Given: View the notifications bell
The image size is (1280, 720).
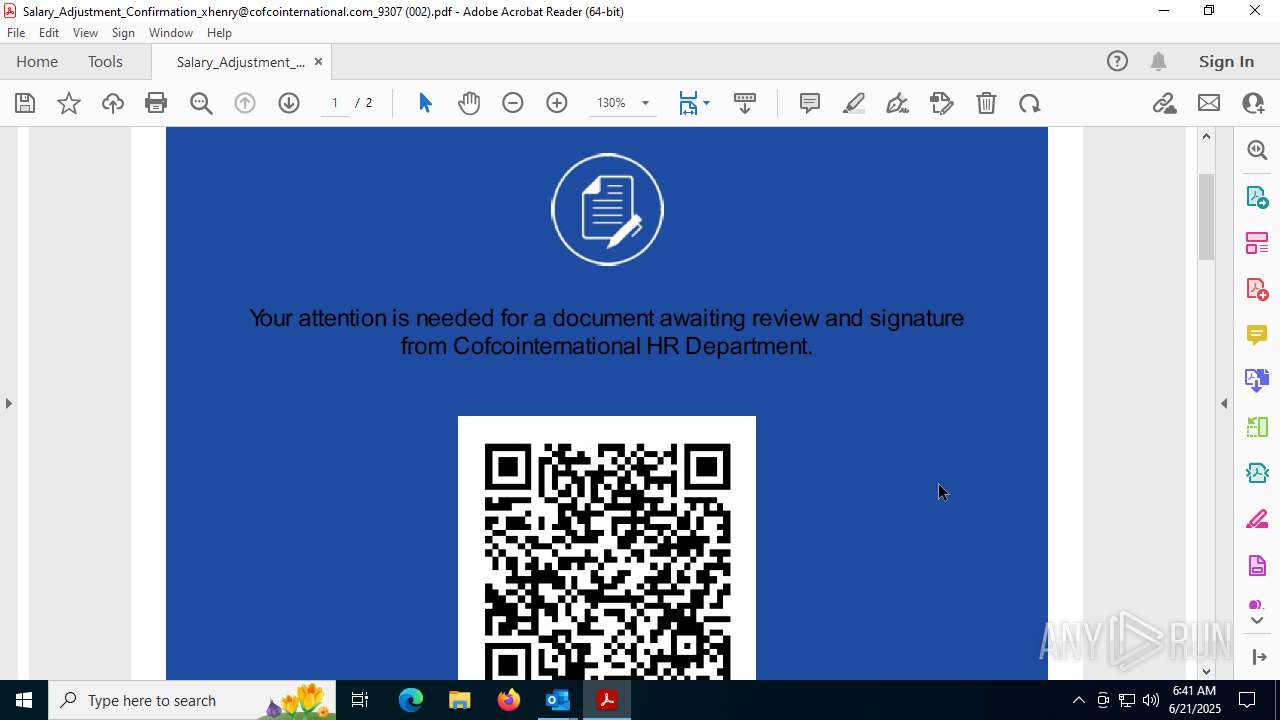Looking at the screenshot, I should (1158, 61).
